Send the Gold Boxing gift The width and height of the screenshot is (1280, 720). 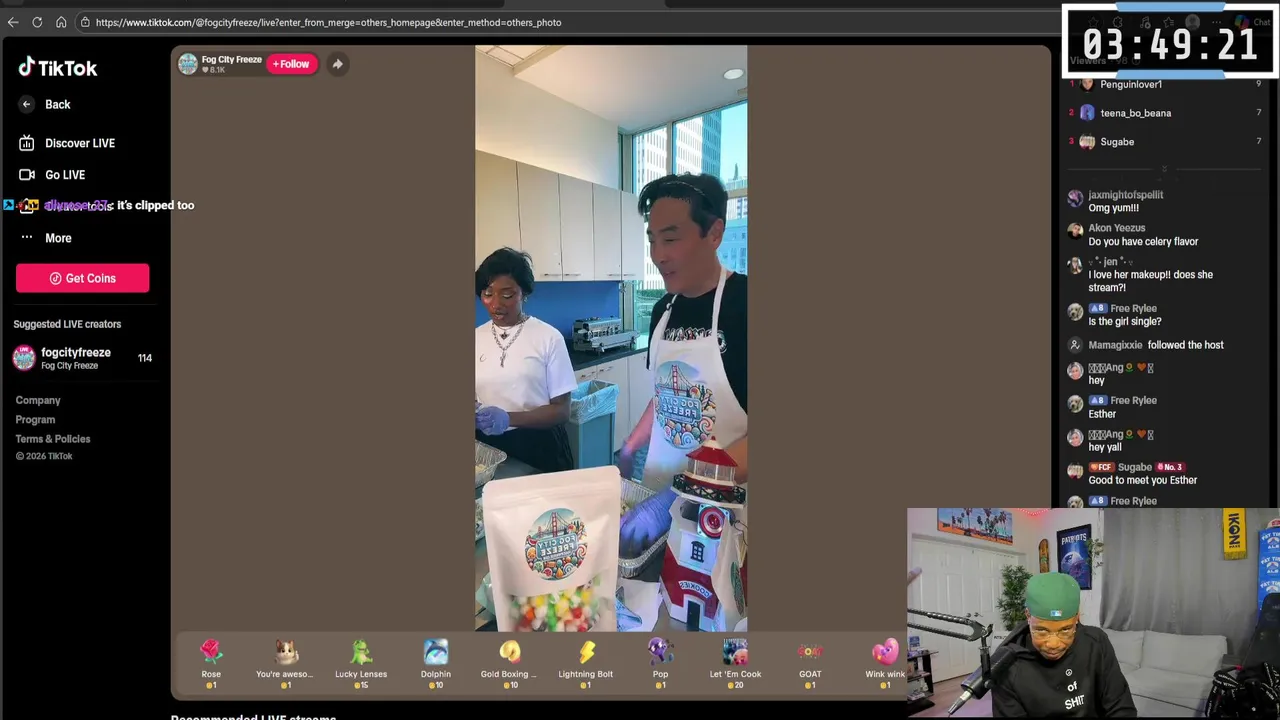tap(509, 664)
